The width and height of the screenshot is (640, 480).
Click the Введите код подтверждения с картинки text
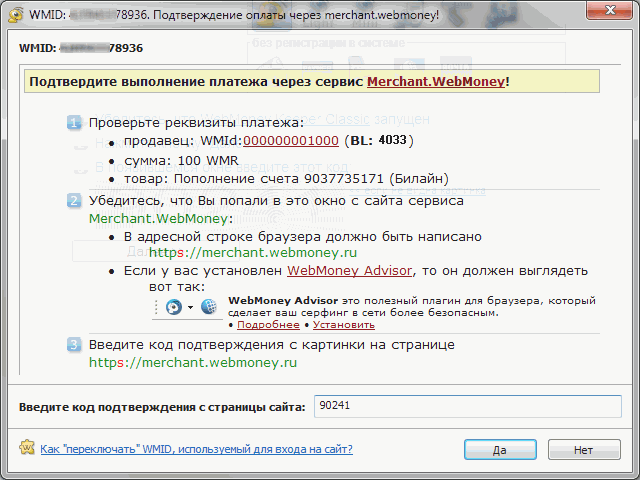tap(271, 345)
